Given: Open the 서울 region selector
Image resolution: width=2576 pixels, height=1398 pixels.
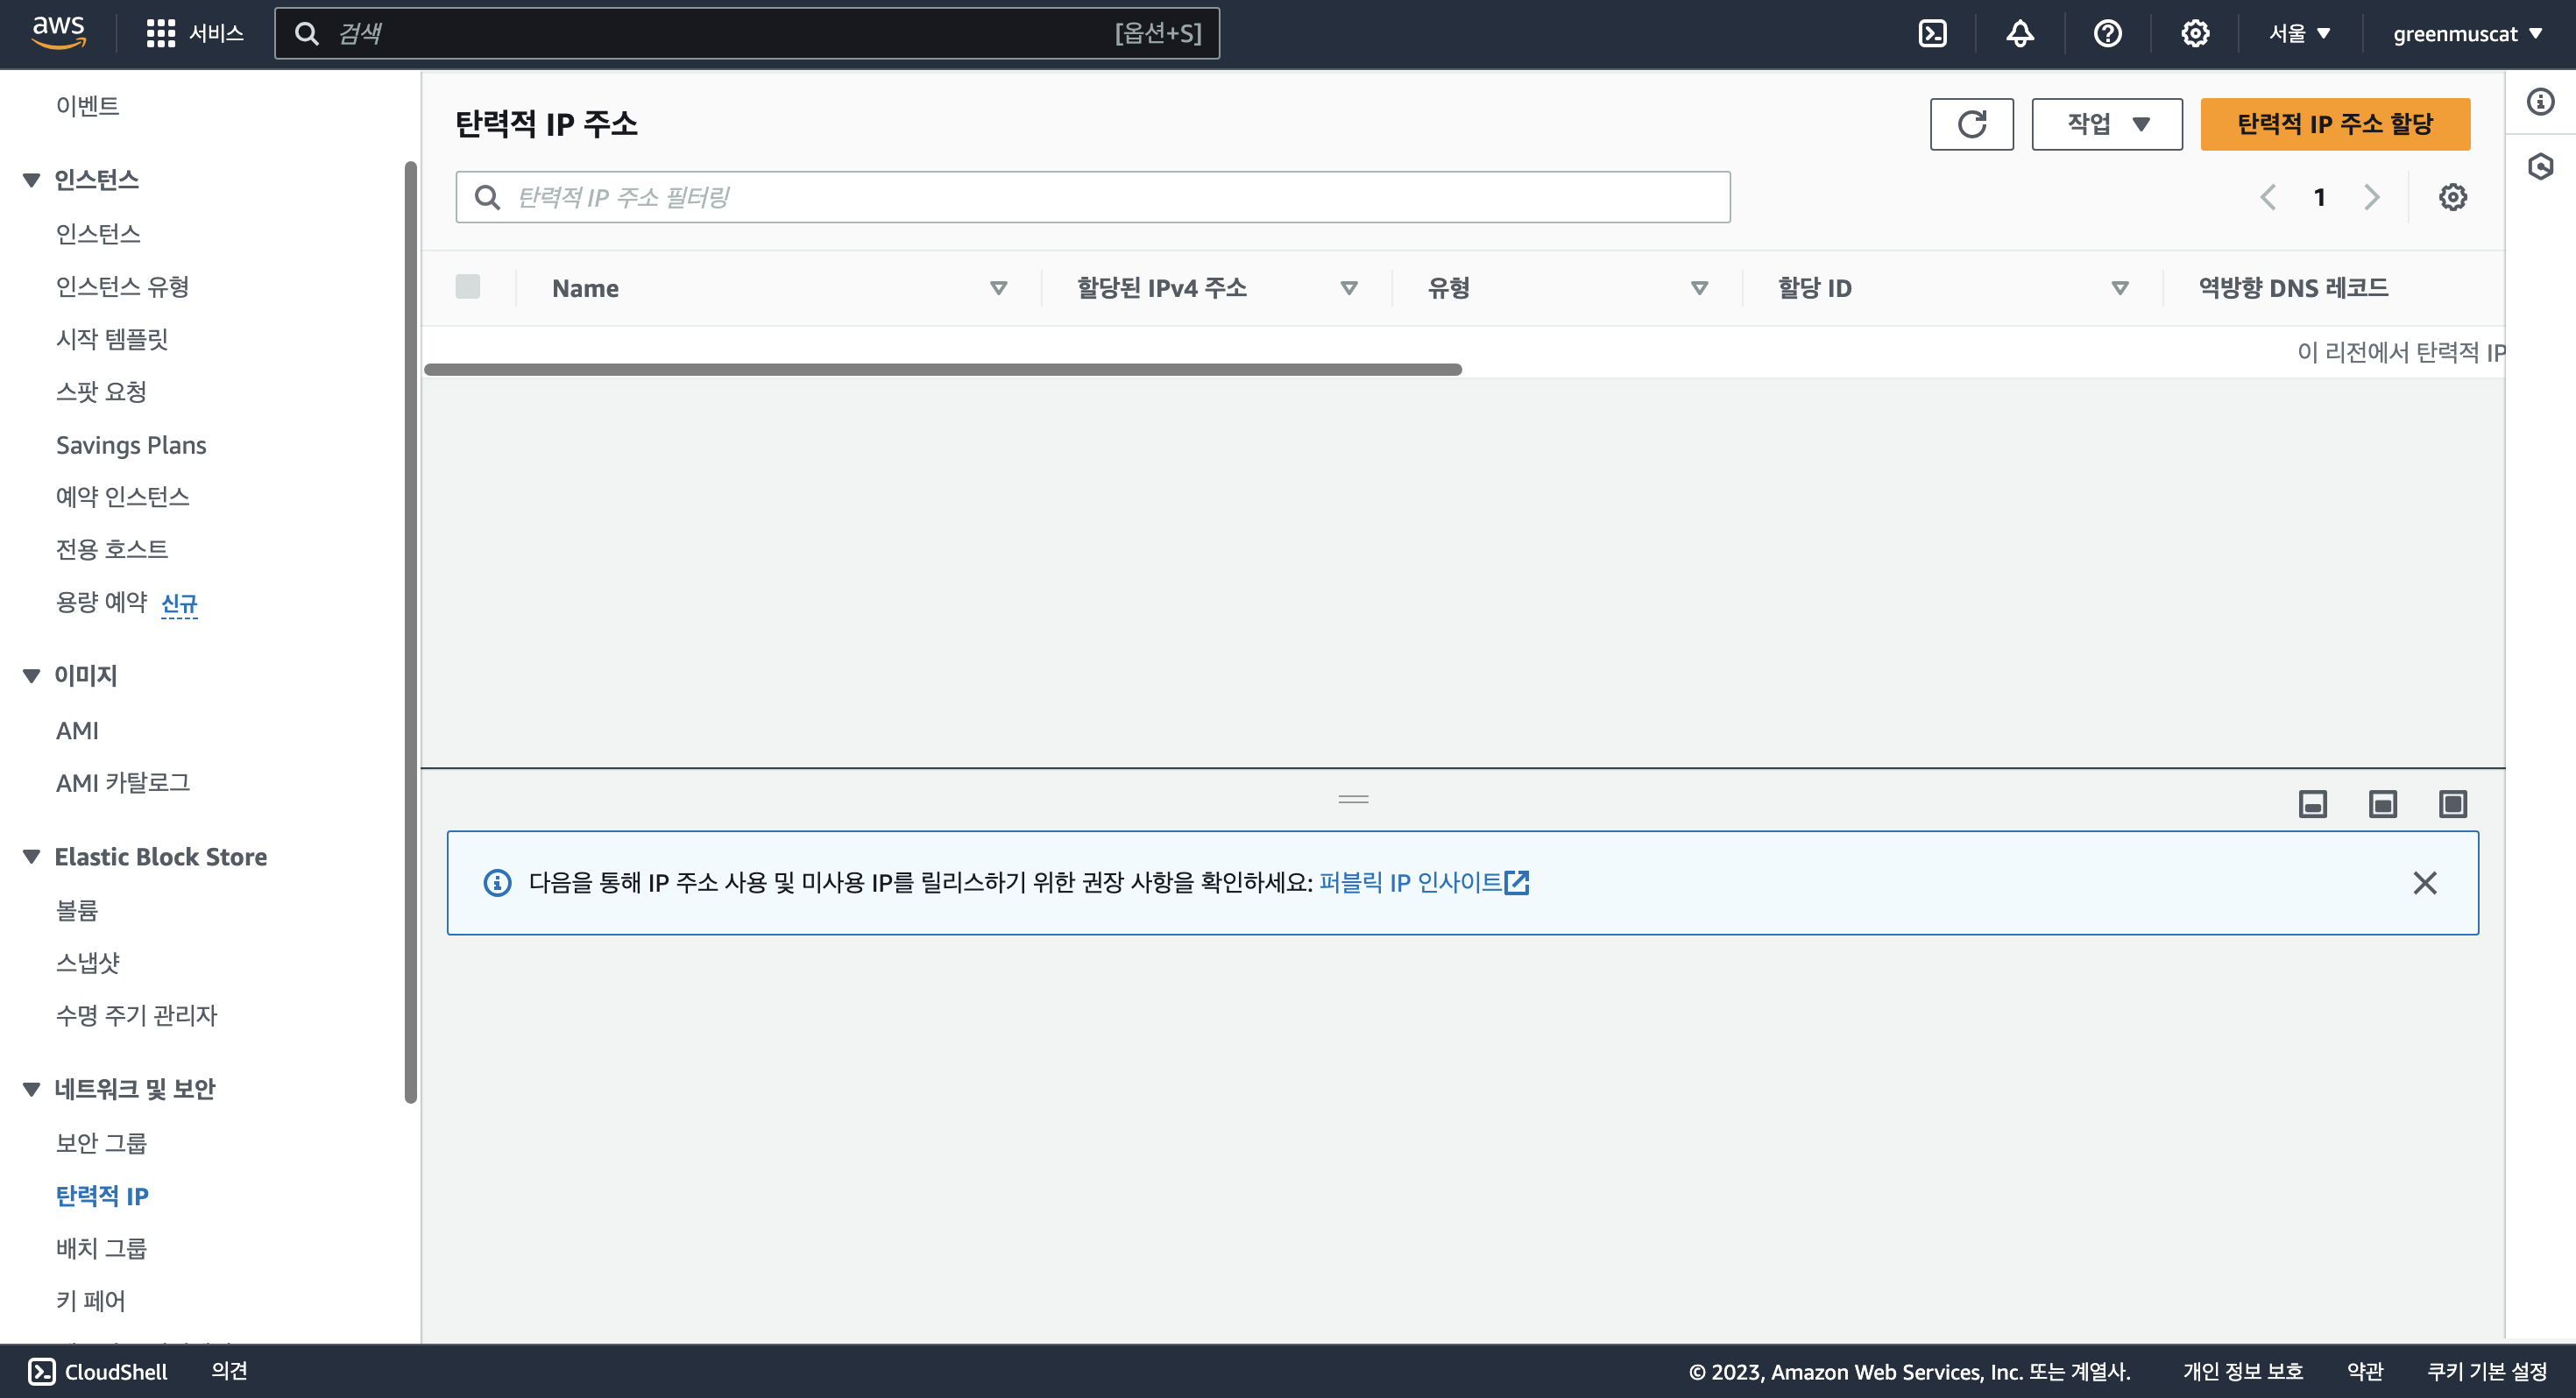Looking at the screenshot, I should pos(2299,34).
